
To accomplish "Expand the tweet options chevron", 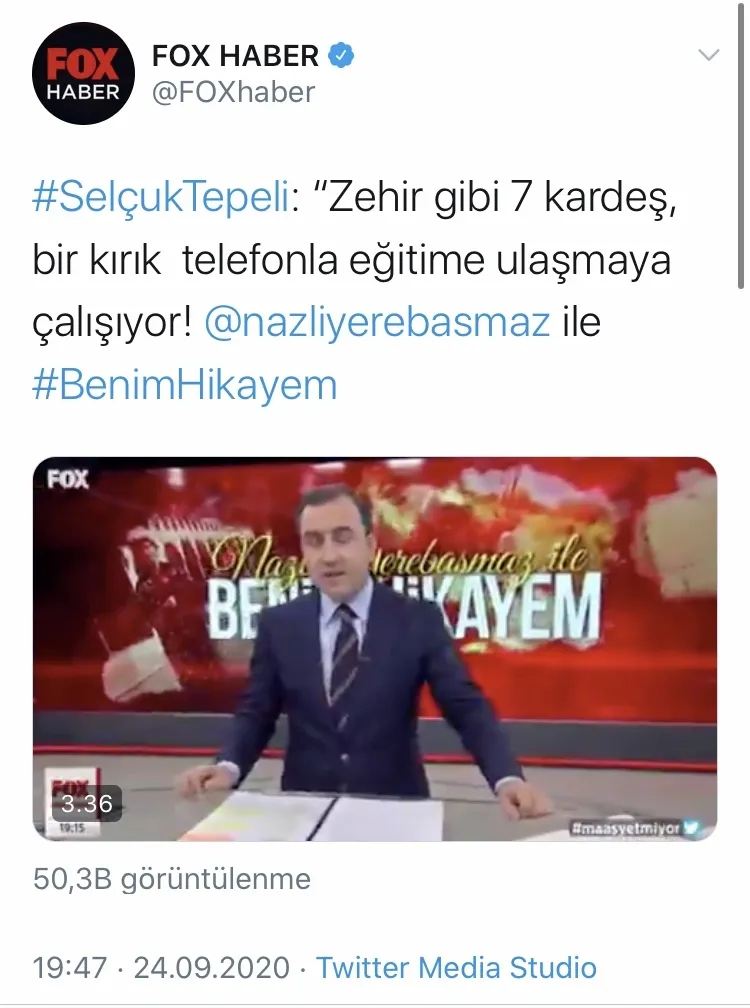I will pos(708,55).
